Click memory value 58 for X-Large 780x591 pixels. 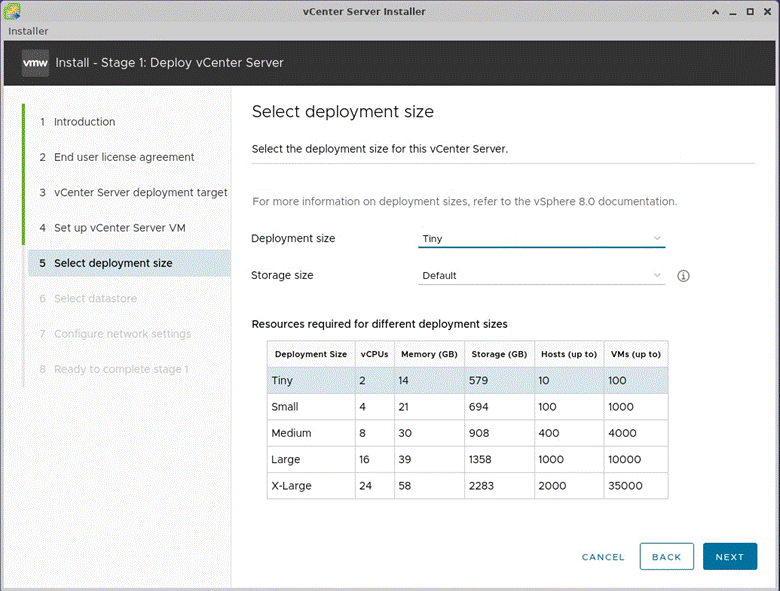(x=404, y=486)
